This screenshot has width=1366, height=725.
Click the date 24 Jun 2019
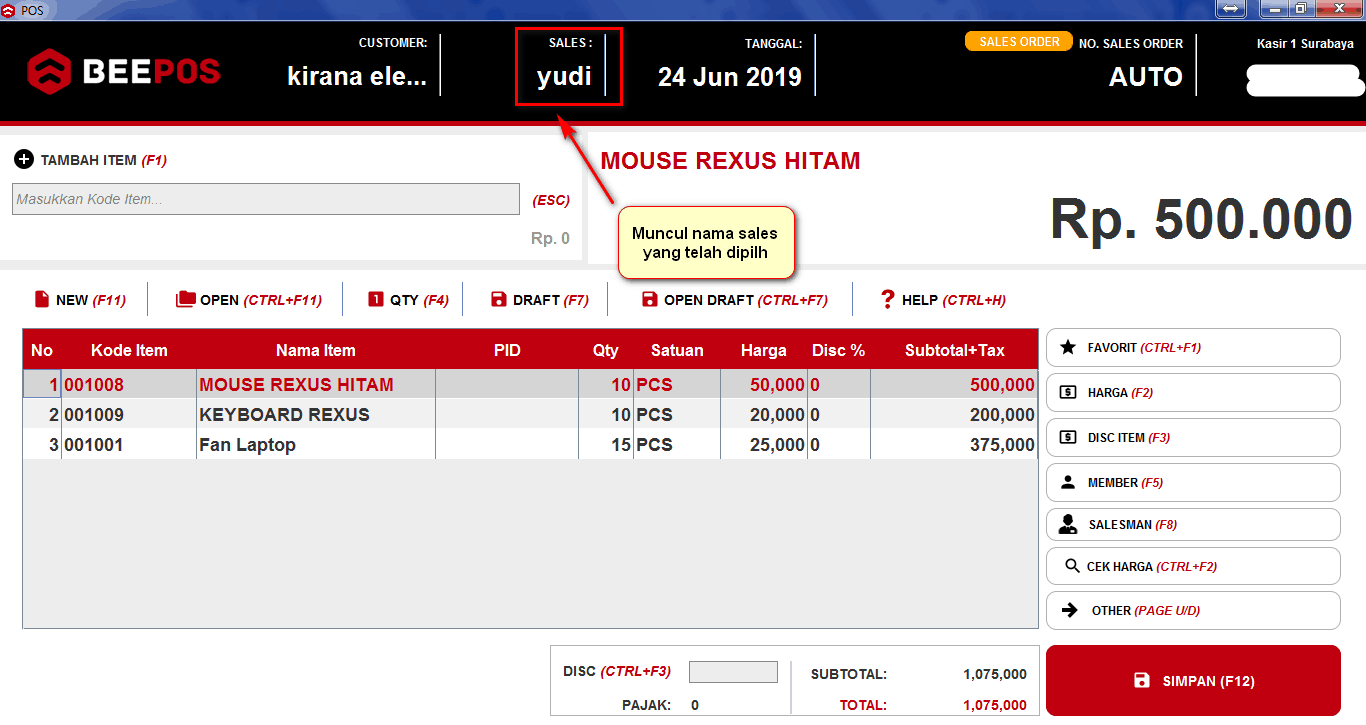[730, 77]
